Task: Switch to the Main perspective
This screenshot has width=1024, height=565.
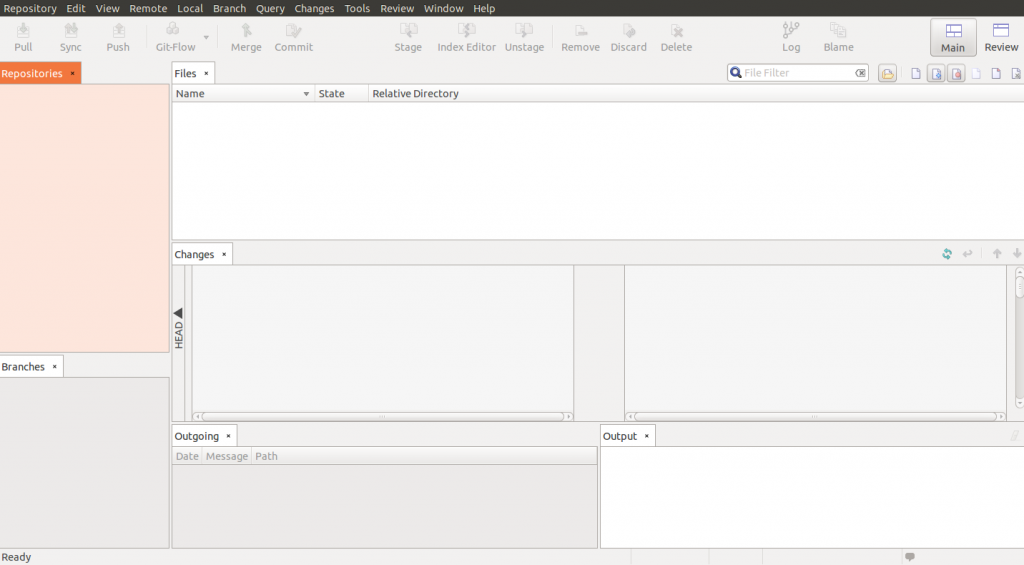Action: (953, 37)
